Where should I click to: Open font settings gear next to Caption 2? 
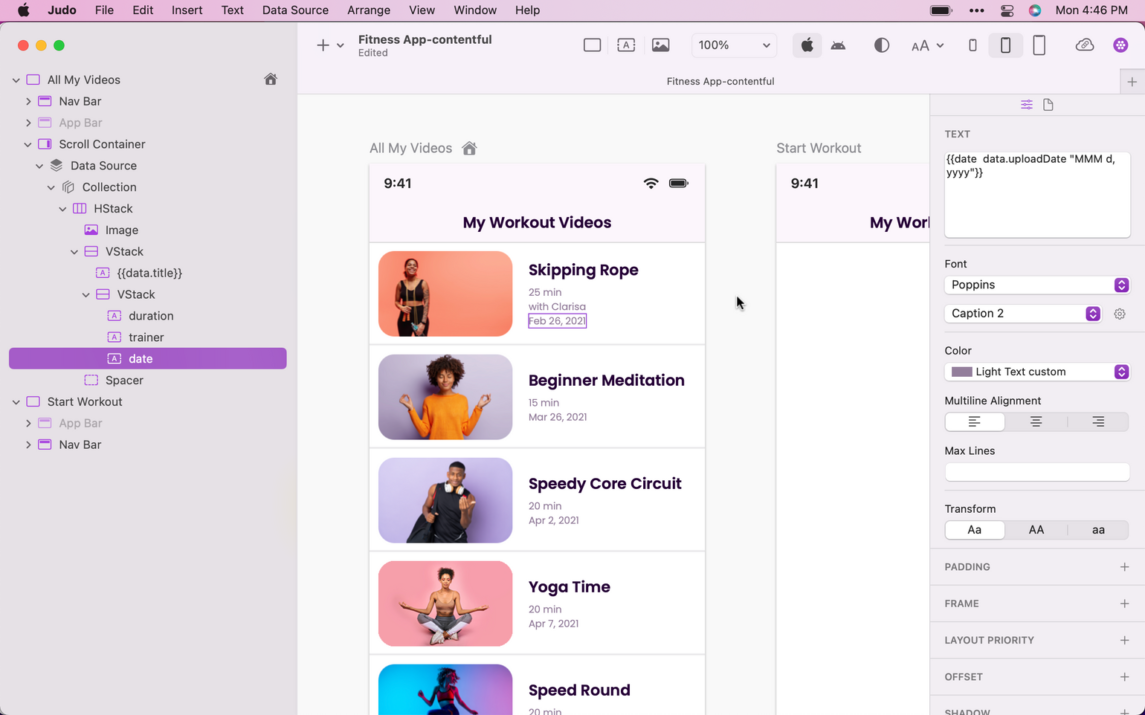pos(1119,314)
